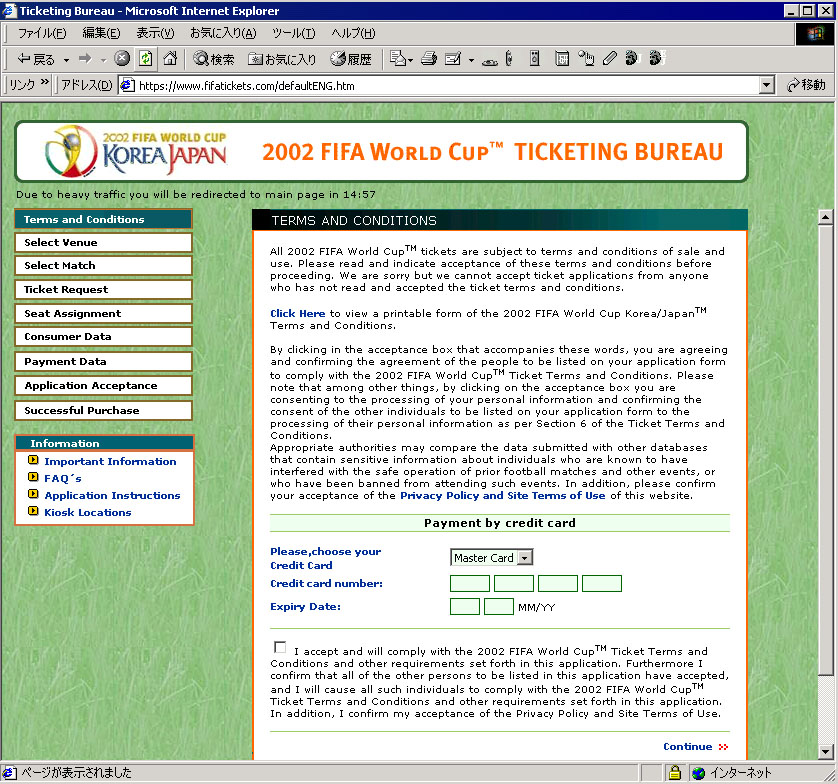This screenshot has height=784, width=838.
Task: Click the vertical scrollbar thumb
Action: pos(825,453)
